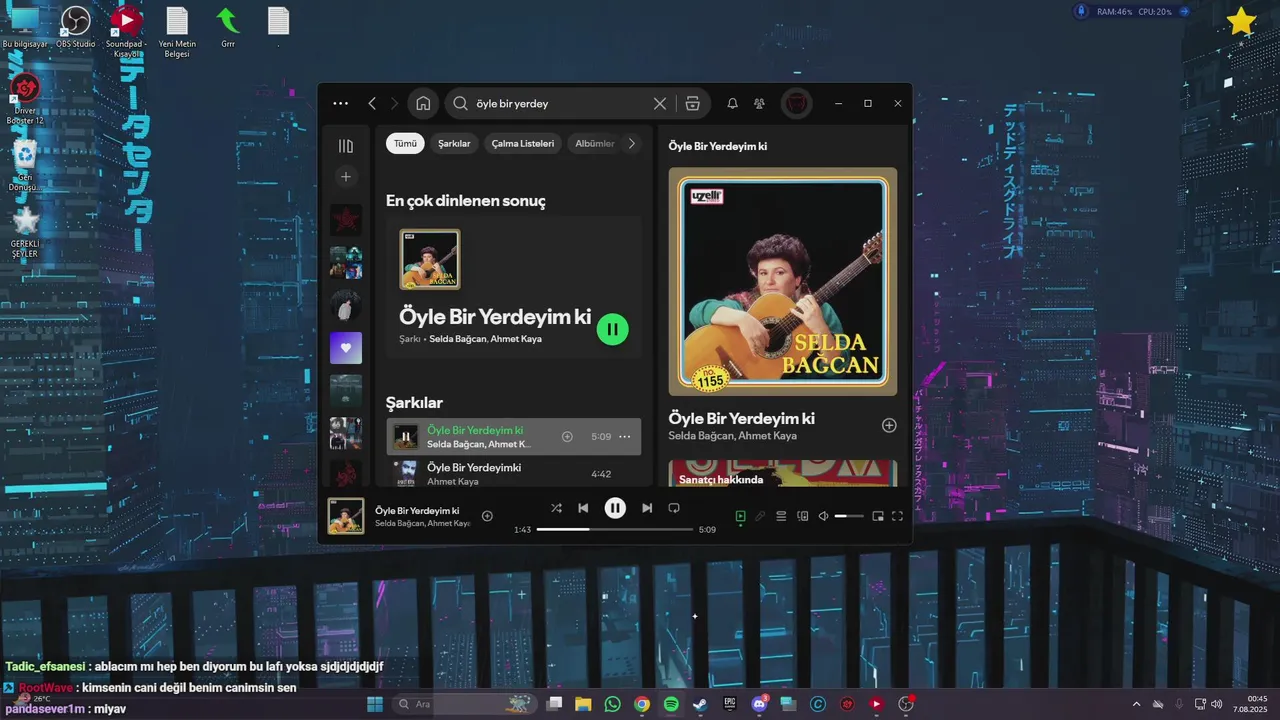Skip to the next track
The width and height of the screenshot is (1280, 720).
[647, 508]
